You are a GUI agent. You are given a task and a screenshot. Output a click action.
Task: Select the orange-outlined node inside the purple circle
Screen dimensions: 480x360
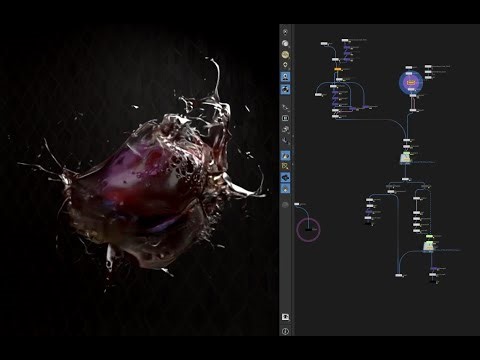click(411, 82)
